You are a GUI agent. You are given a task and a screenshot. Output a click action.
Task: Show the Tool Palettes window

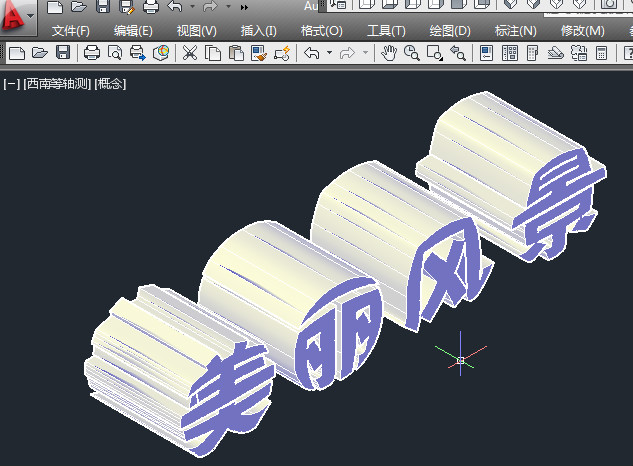pyautogui.click(x=532, y=52)
